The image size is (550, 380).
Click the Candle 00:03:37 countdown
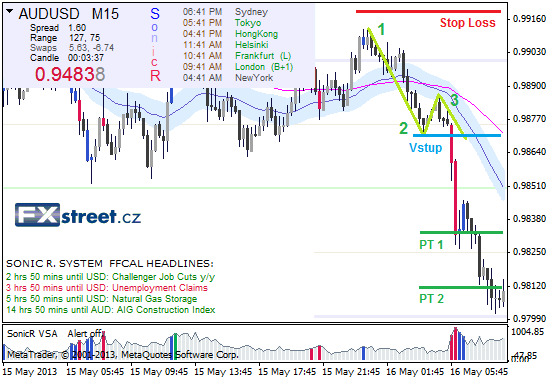tap(67, 58)
